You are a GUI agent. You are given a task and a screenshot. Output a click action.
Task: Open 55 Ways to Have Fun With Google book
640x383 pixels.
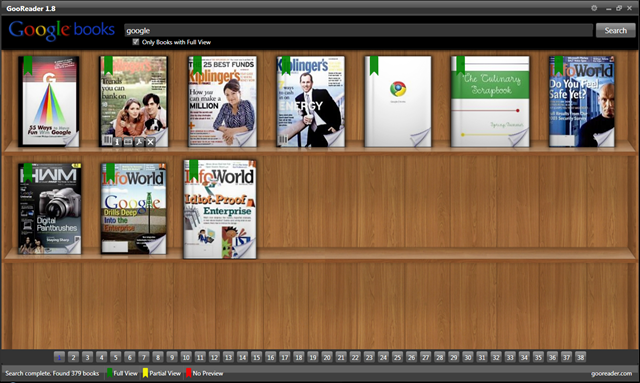point(49,101)
